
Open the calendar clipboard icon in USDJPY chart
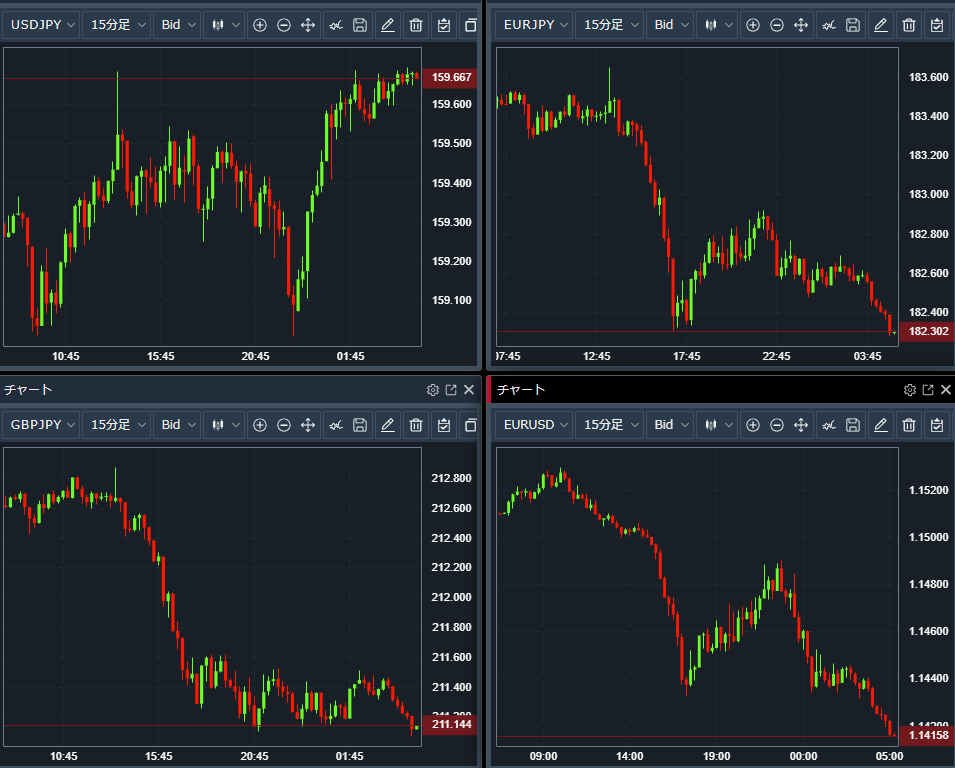[x=444, y=25]
